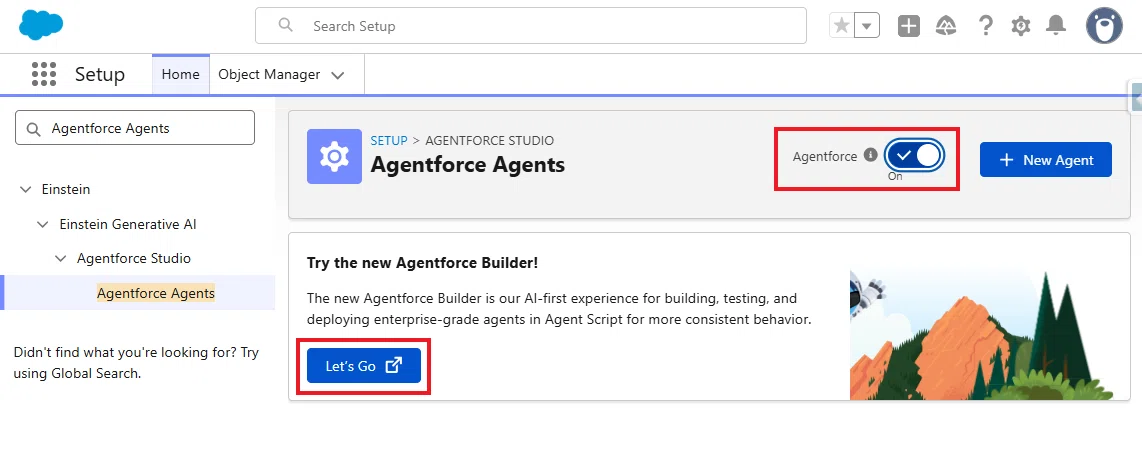1142x468 pixels.
Task: Click the Setup gear icon in header
Action: pos(1020,26)
